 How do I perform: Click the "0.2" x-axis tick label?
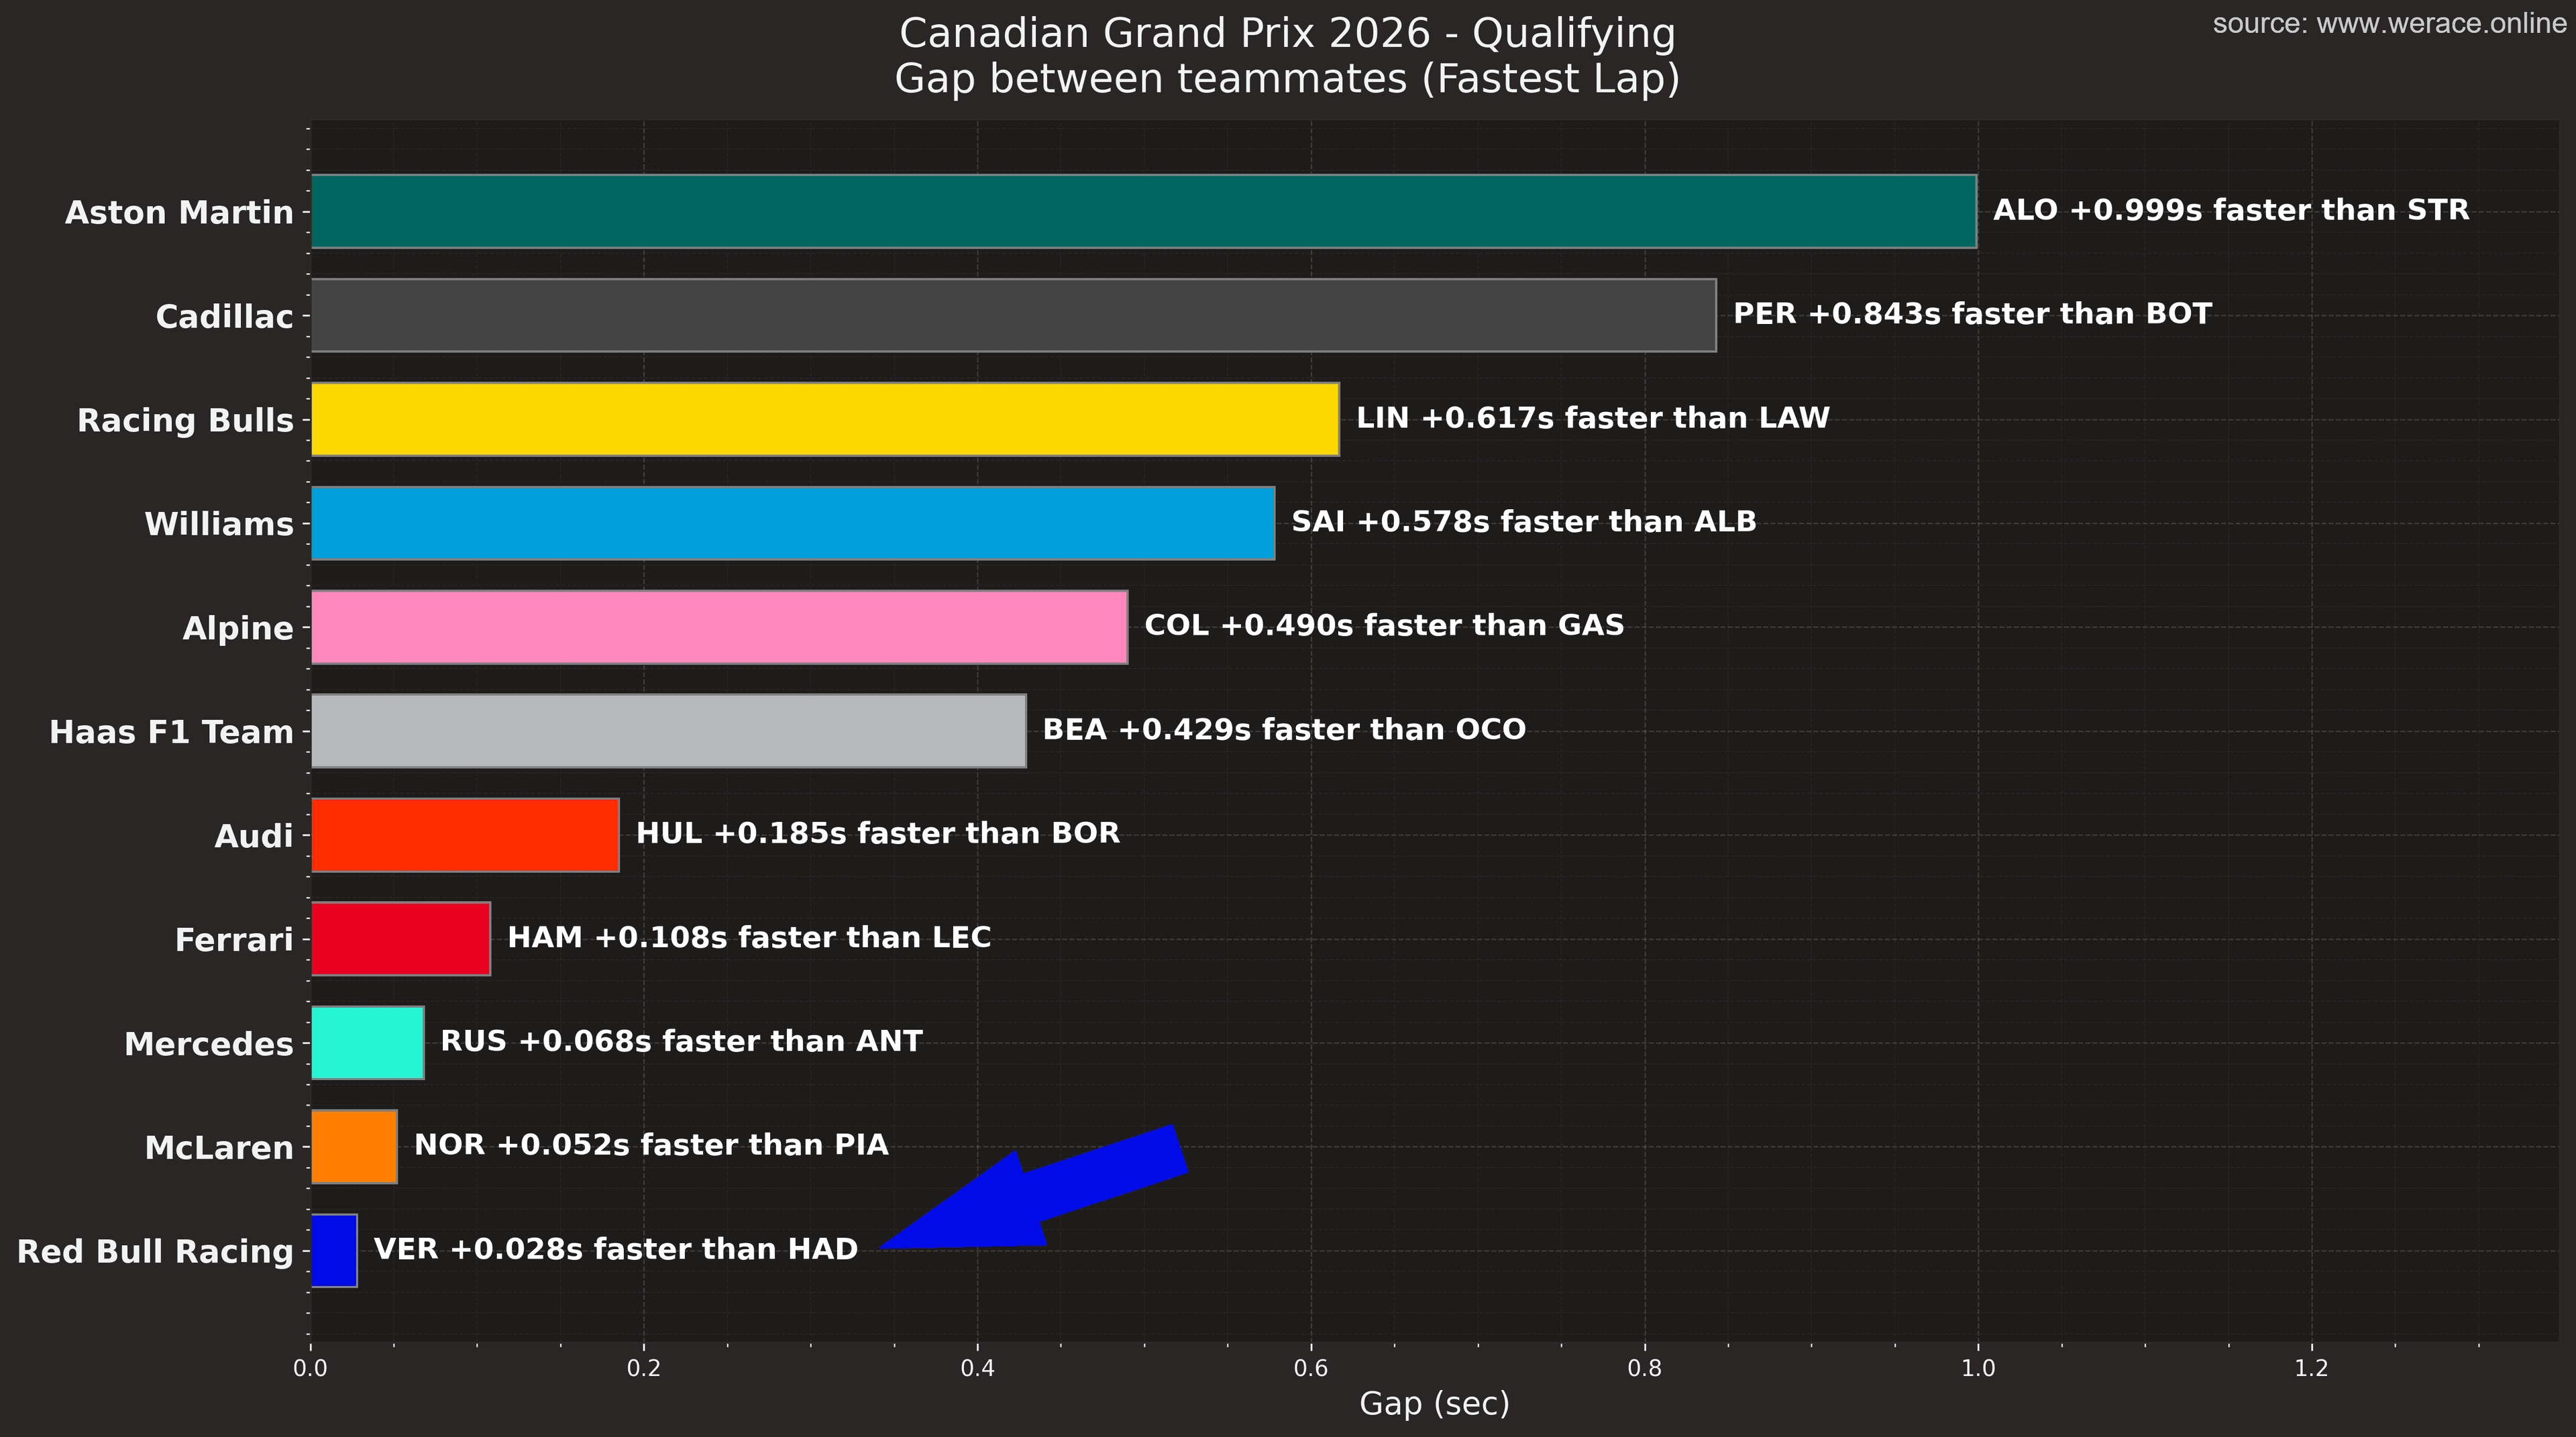click(644, 1368)
